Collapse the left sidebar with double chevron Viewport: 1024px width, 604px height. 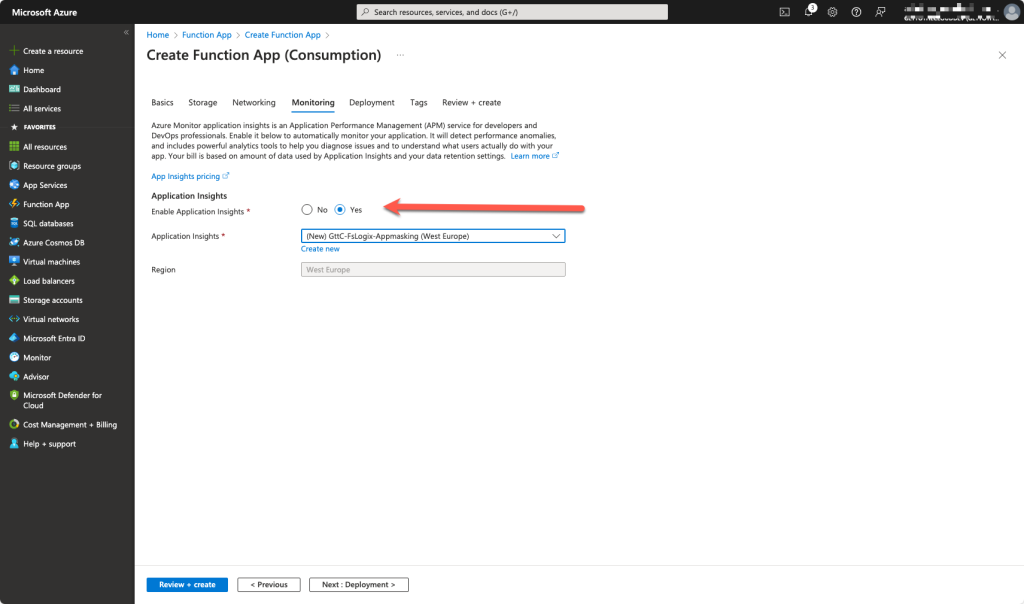click(126, 32)
